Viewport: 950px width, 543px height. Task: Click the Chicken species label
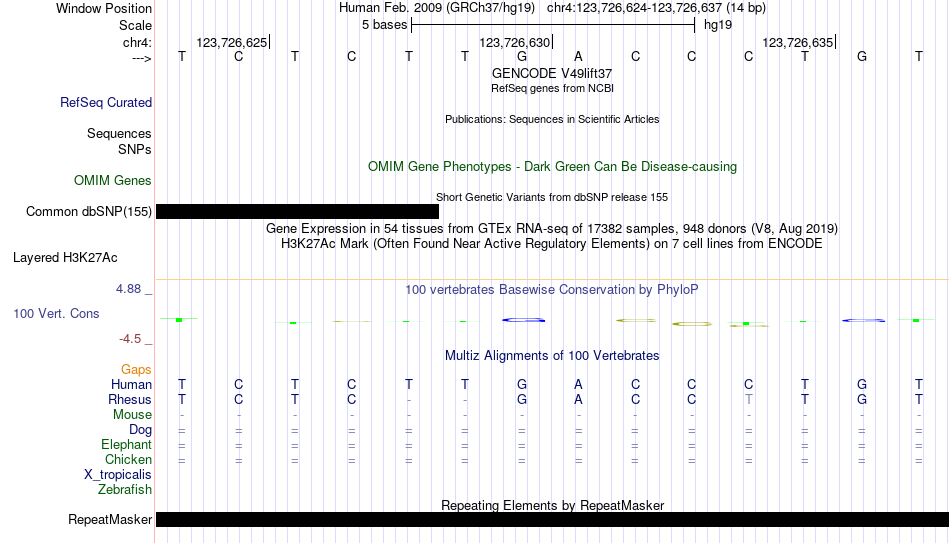coord(128,459)
